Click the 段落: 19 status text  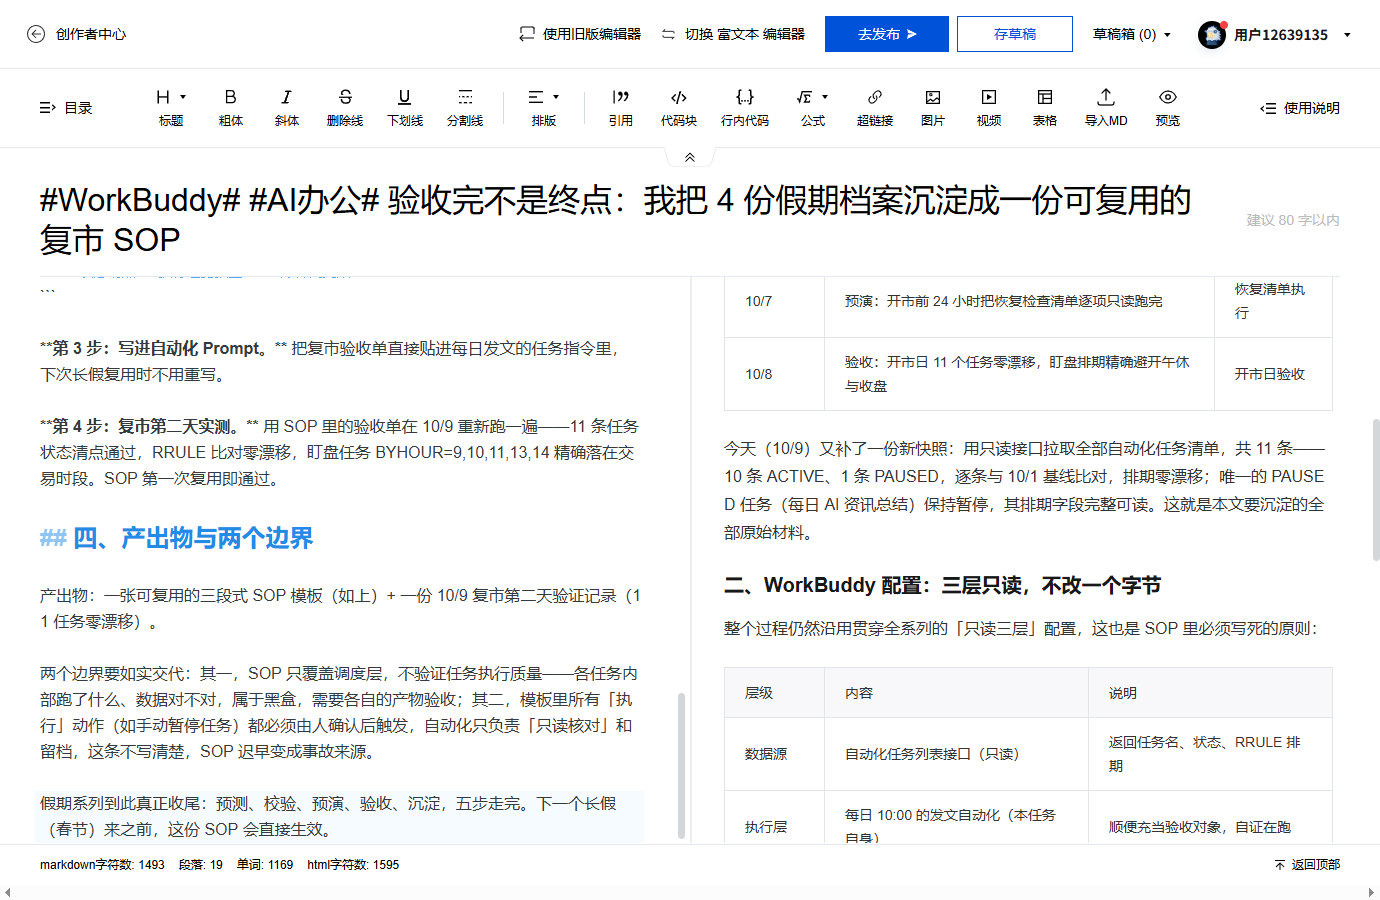click(x=201, y=865)
